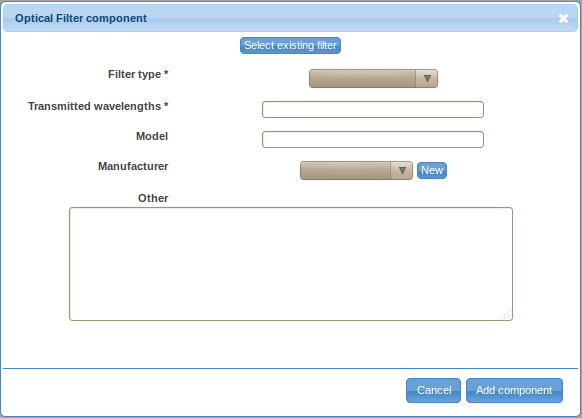
Task: Click the Transmitted wavelengths label
Action: [98, 106]
